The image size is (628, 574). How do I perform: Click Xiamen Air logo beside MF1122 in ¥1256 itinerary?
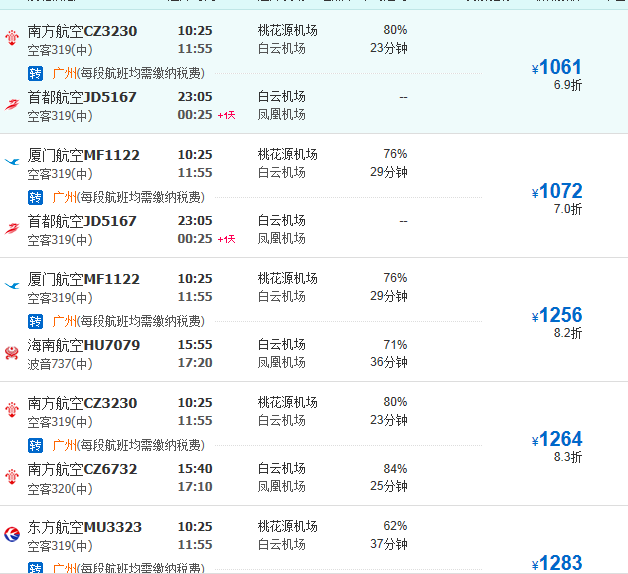[x=12, y=285]
